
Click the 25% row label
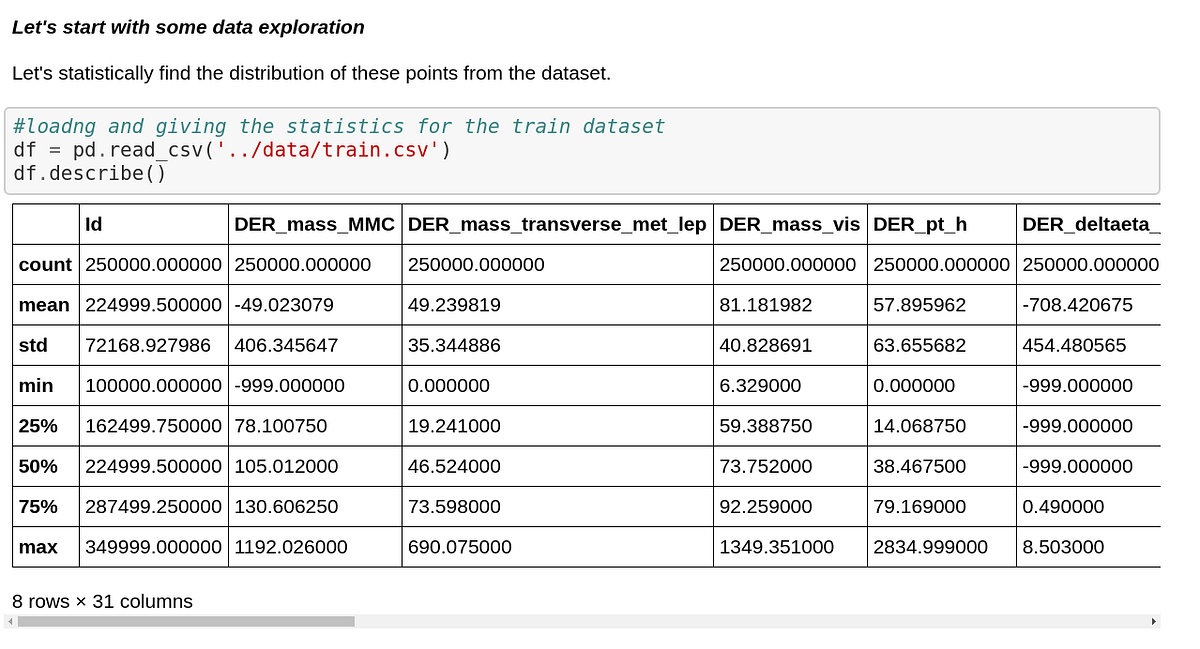[42, 426]
